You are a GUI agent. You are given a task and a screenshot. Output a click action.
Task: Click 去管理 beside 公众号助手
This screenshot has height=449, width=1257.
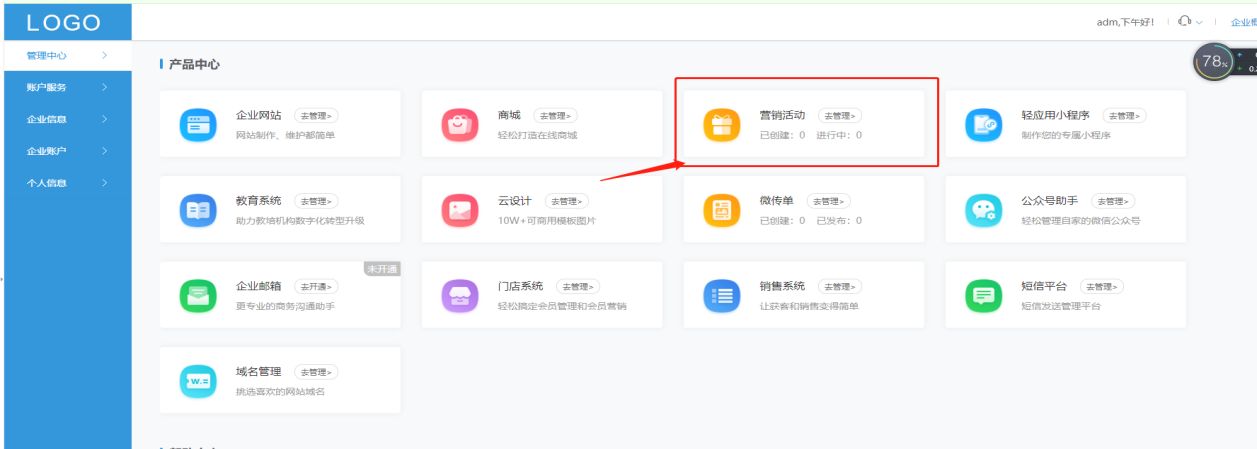[1114, 202]
